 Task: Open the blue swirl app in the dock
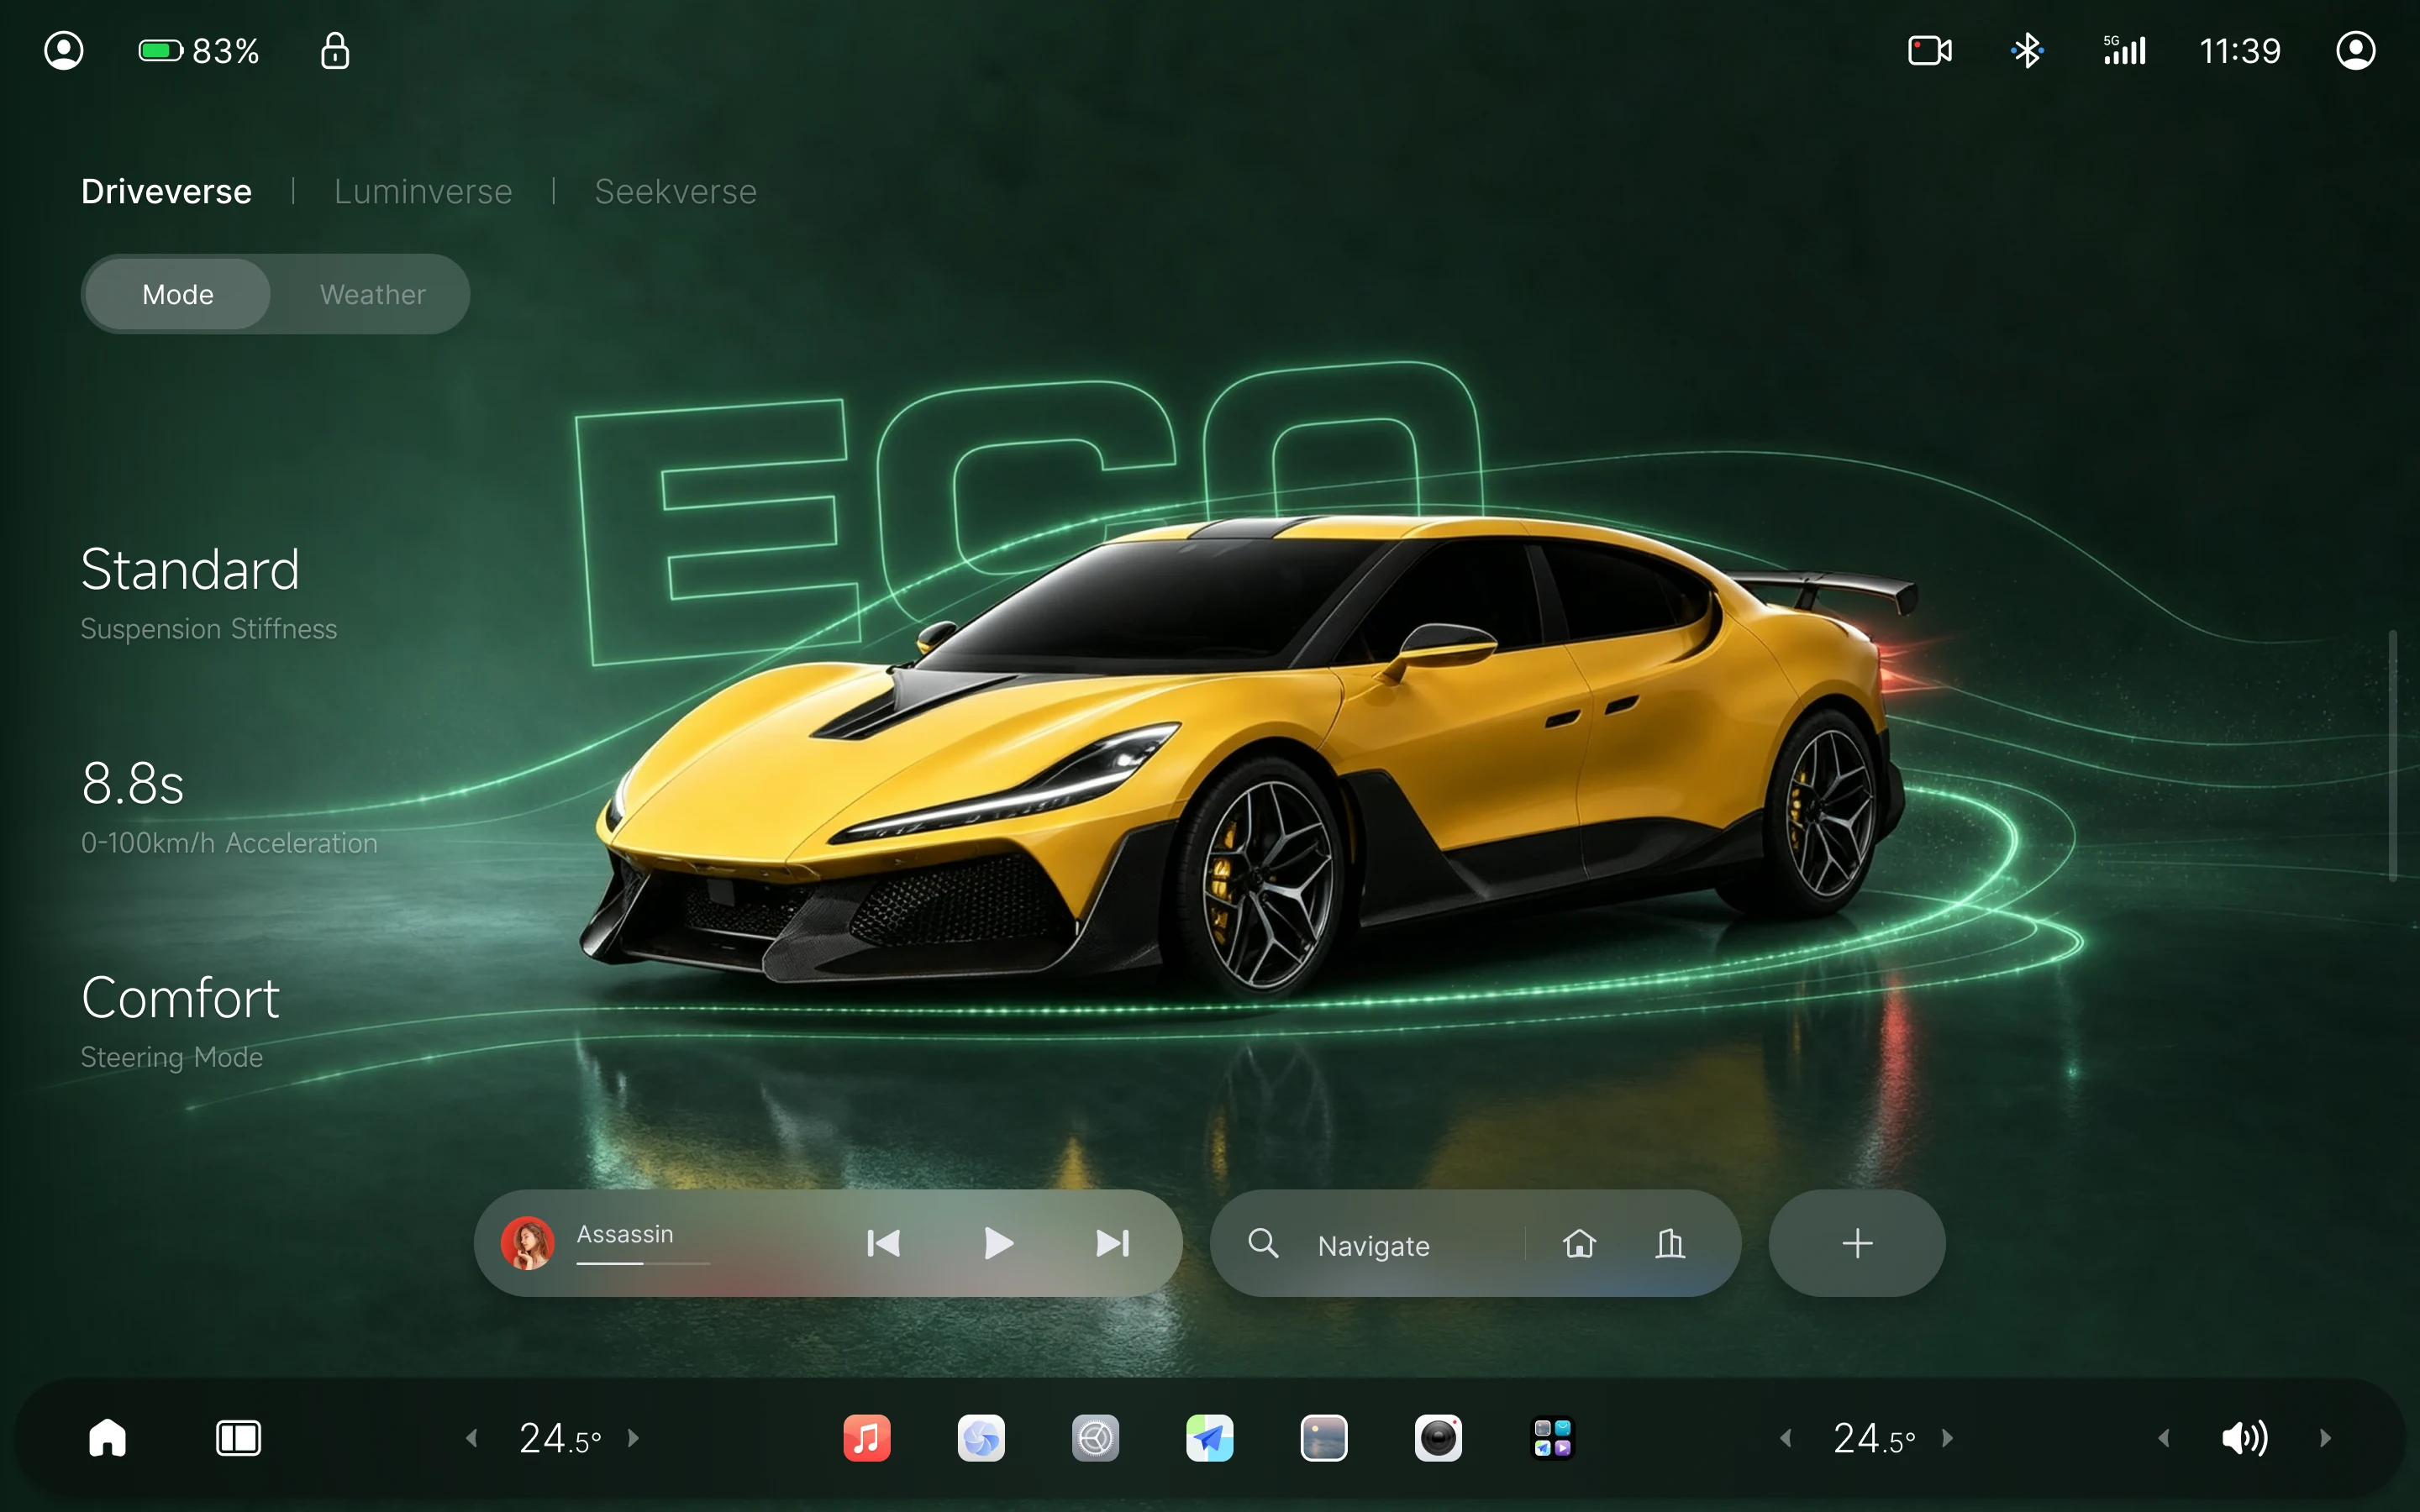pos(981,1438)
